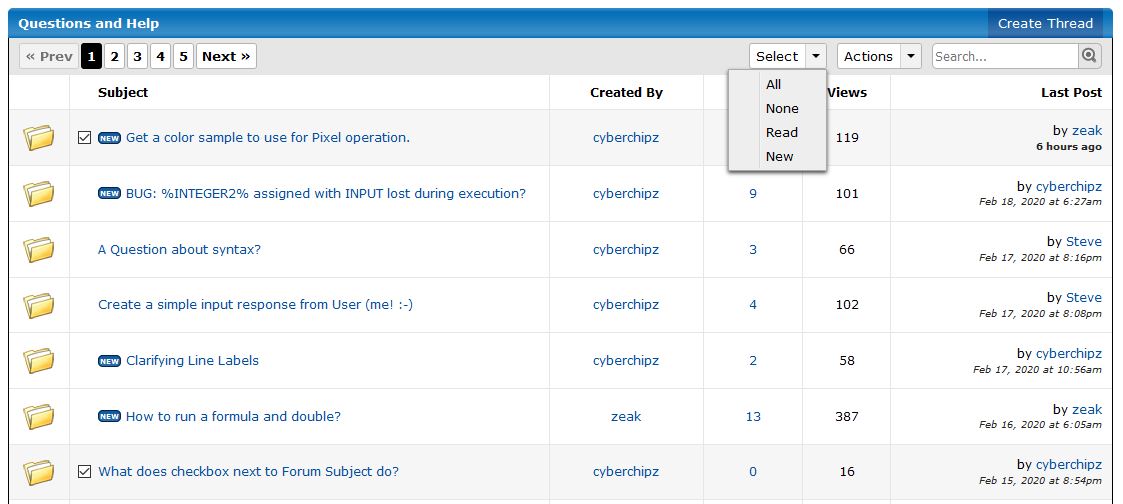Open How to run a formula and double? thread

tap(233, 417)
